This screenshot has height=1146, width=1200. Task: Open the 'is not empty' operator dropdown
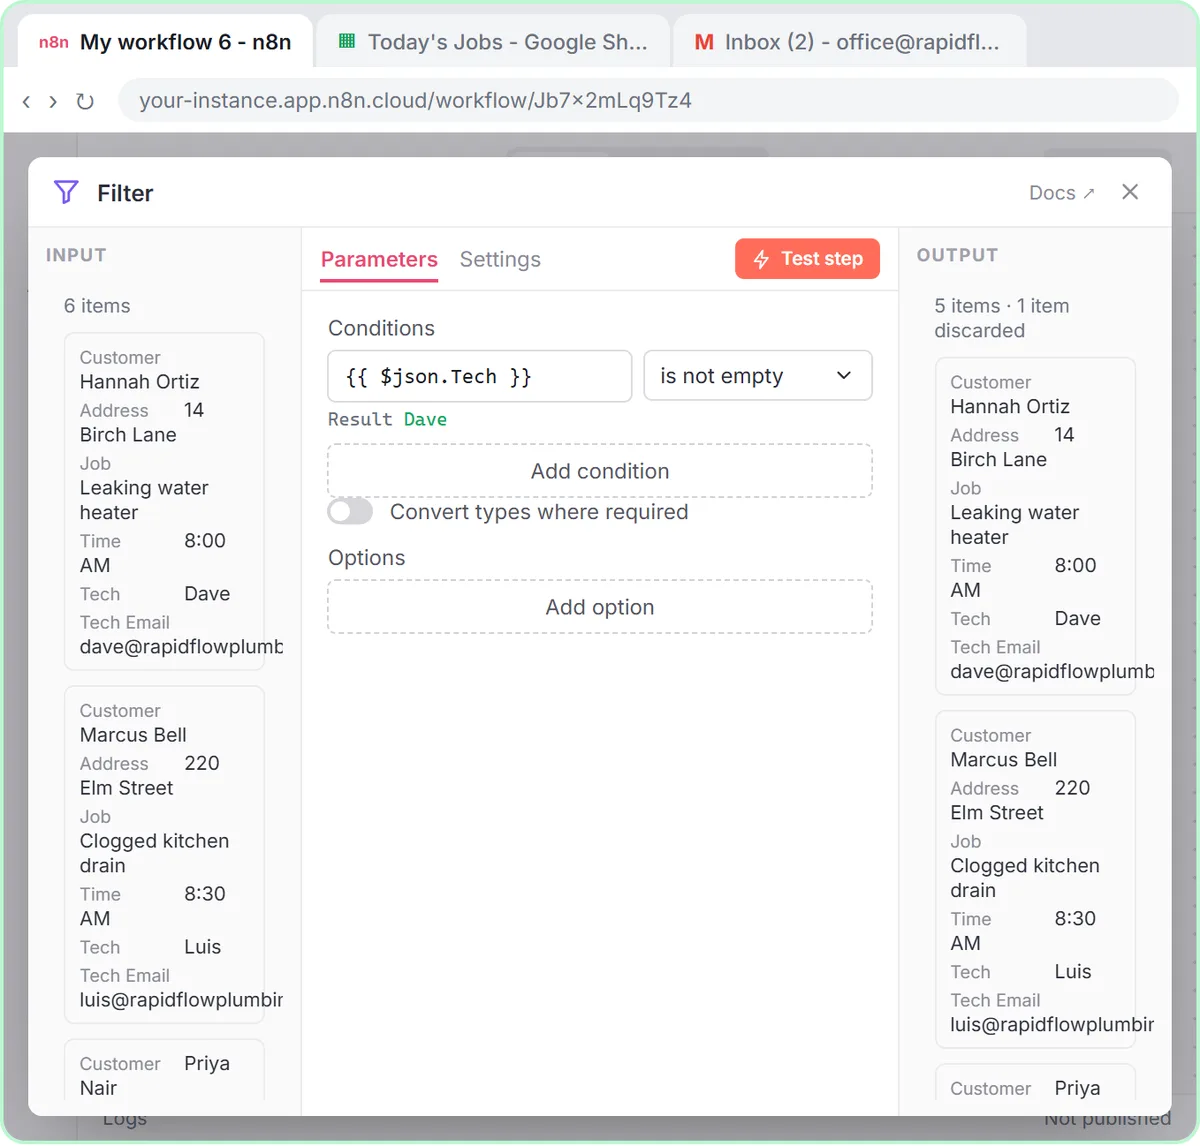(x=758, y=376)
